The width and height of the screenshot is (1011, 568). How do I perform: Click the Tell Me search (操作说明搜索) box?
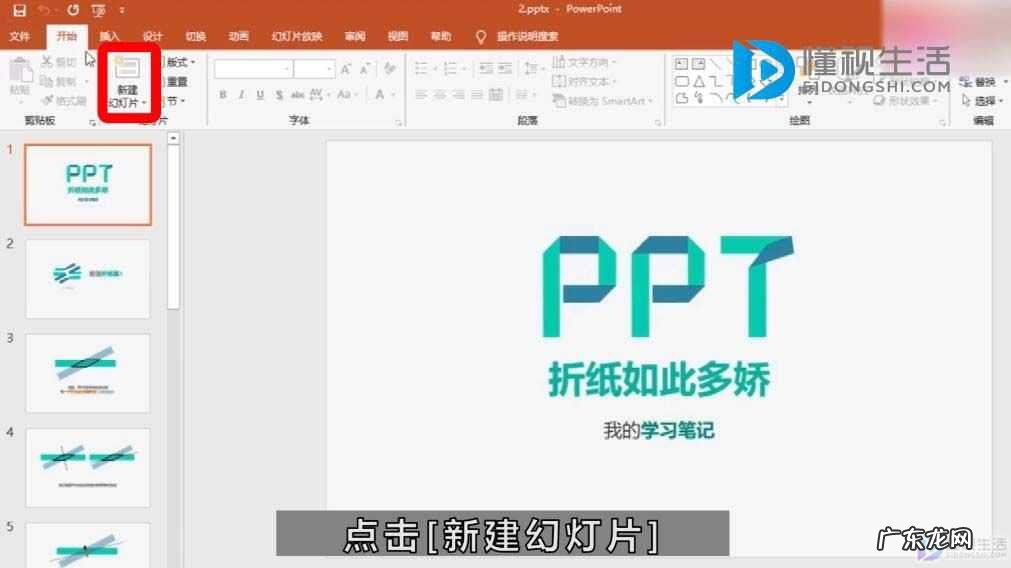518,37
